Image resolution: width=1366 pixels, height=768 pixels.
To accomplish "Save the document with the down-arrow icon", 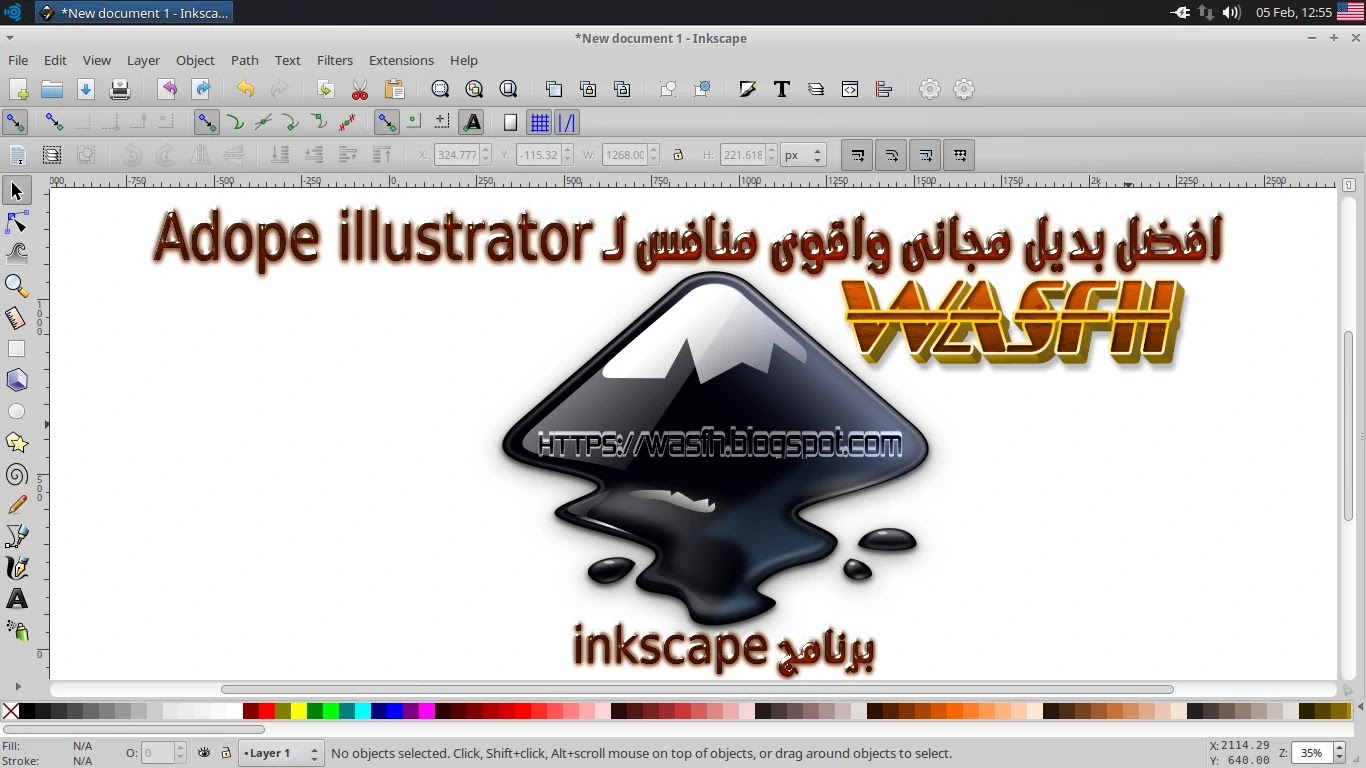I will [86, 89].
